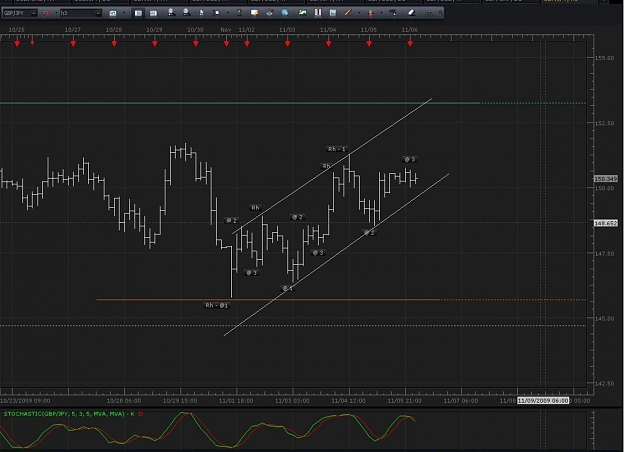Viewport: 625px width, 452px height.
Task: Click the red arrow marker under 10/30
Action: click(x=196, y=43)
